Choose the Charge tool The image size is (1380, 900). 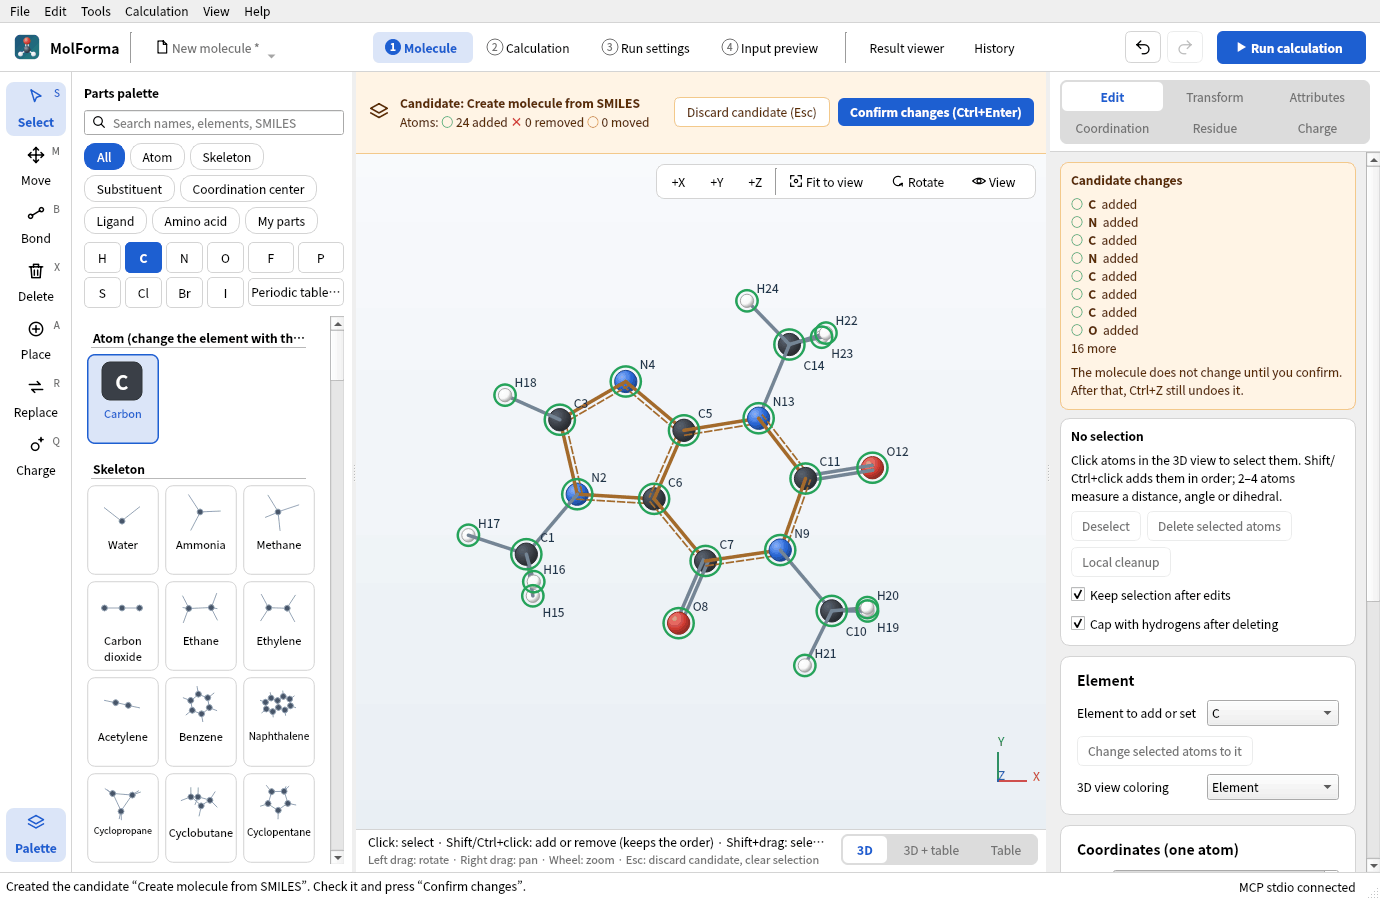[36, 456]
